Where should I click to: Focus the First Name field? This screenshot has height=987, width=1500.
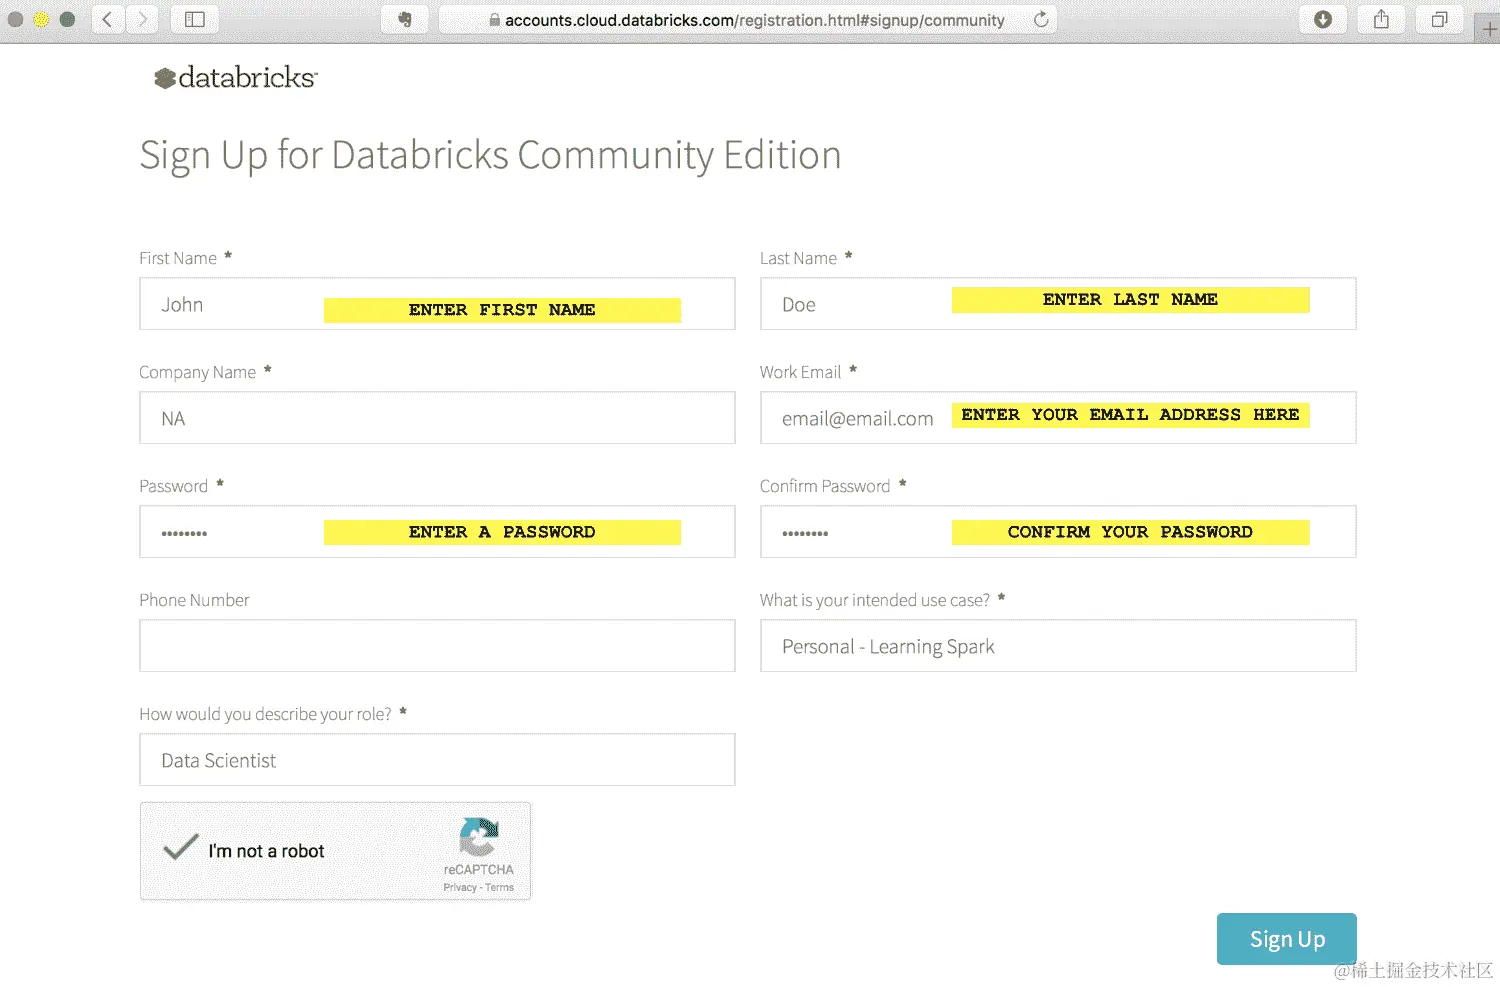(x=437, y=304)
